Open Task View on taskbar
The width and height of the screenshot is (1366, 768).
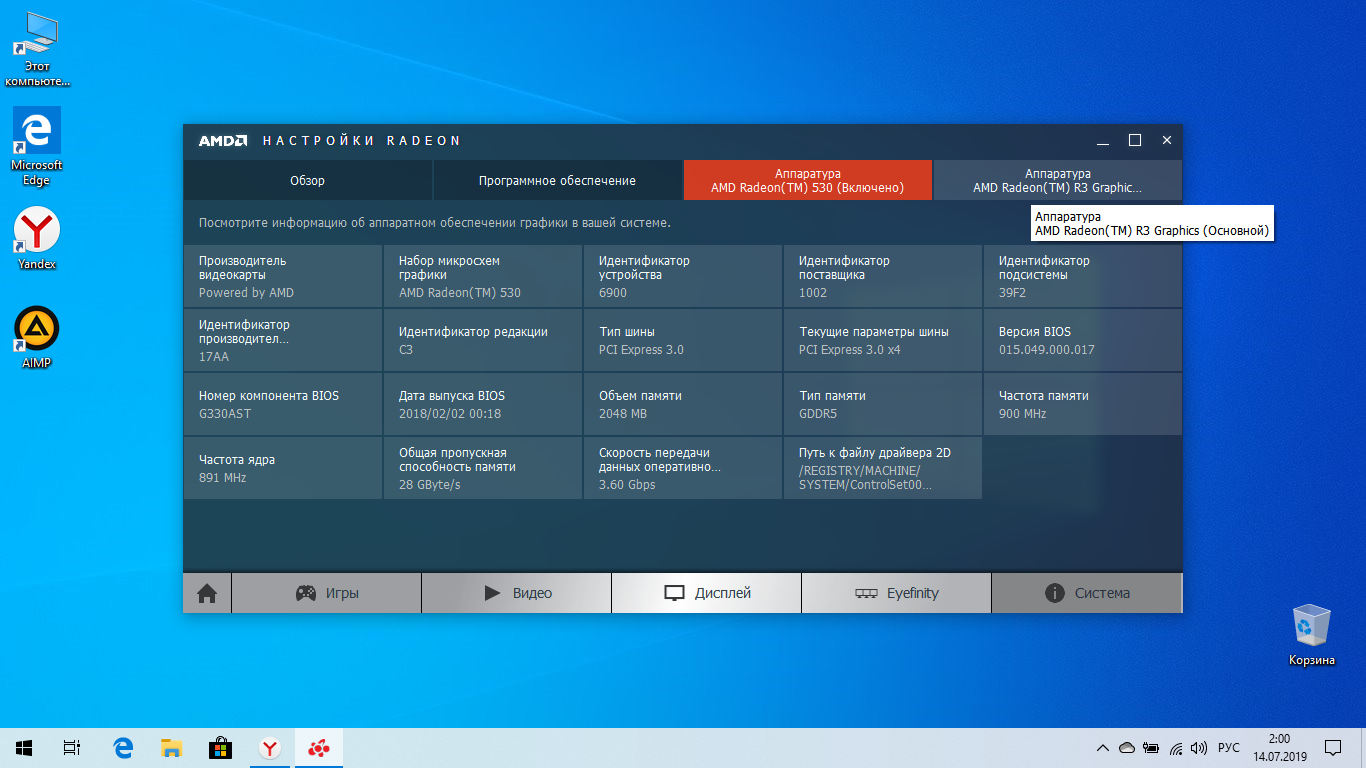click(x=72, y=747)
